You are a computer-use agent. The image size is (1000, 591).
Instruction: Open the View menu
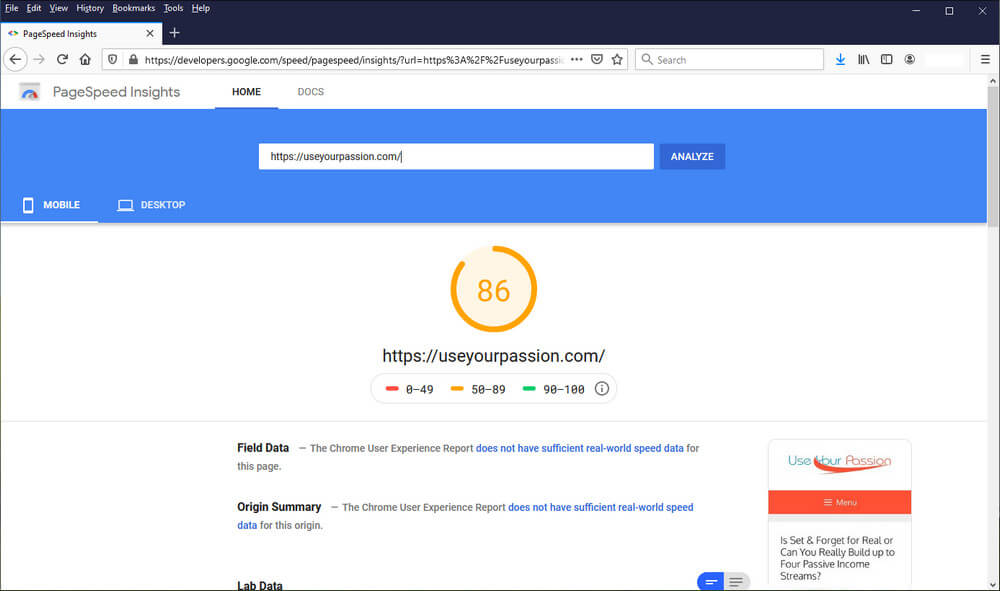[59, 8]
